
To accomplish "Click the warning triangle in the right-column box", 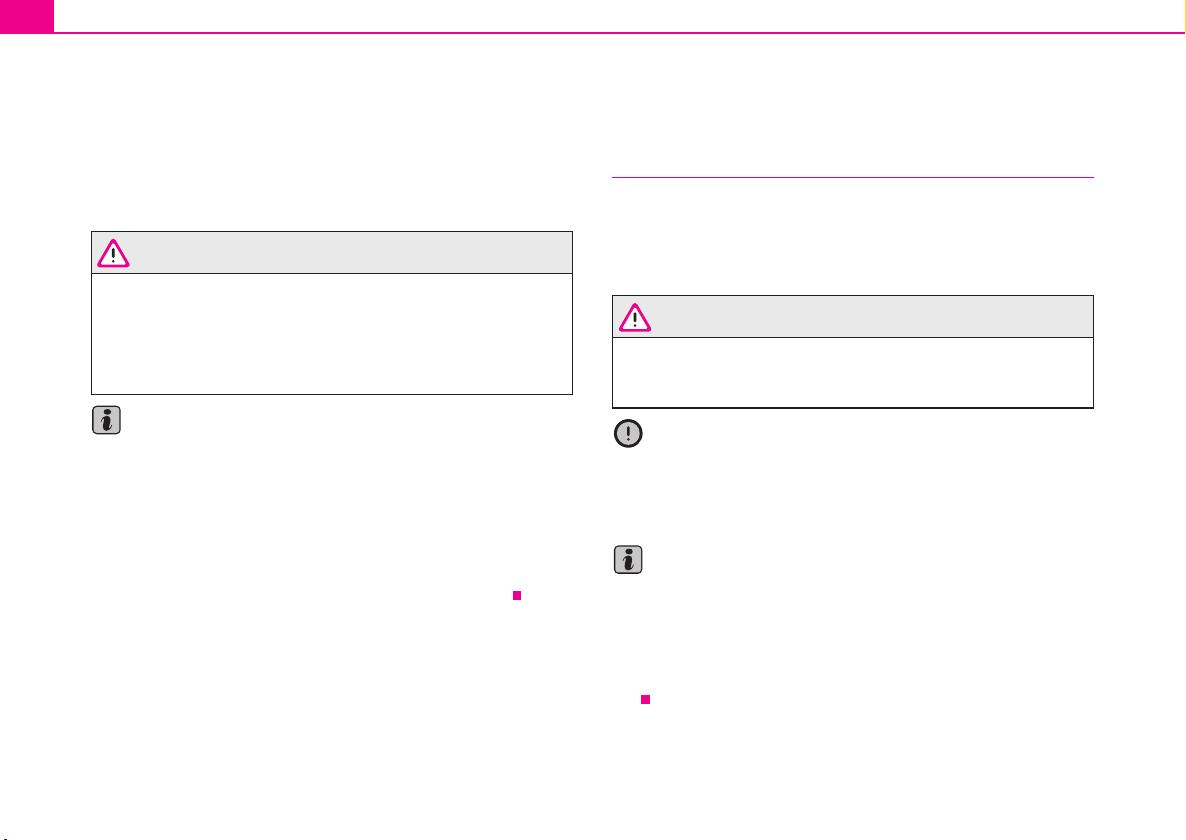I will pyautogui.click(x=635, y=318).
